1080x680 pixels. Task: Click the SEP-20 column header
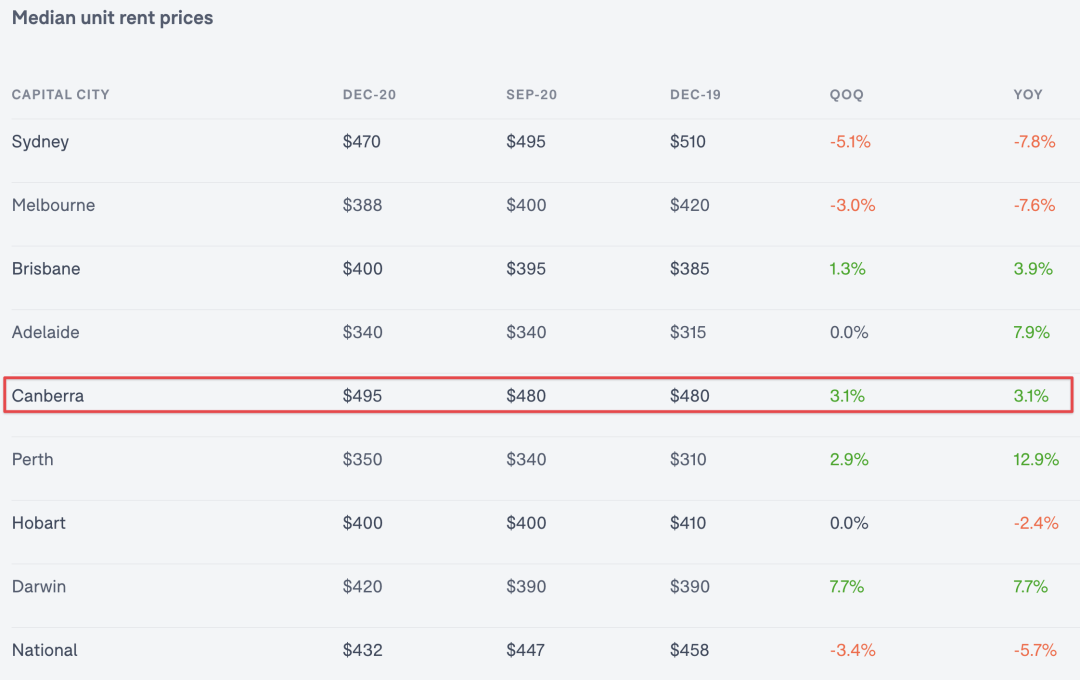[x=531, y=94]
